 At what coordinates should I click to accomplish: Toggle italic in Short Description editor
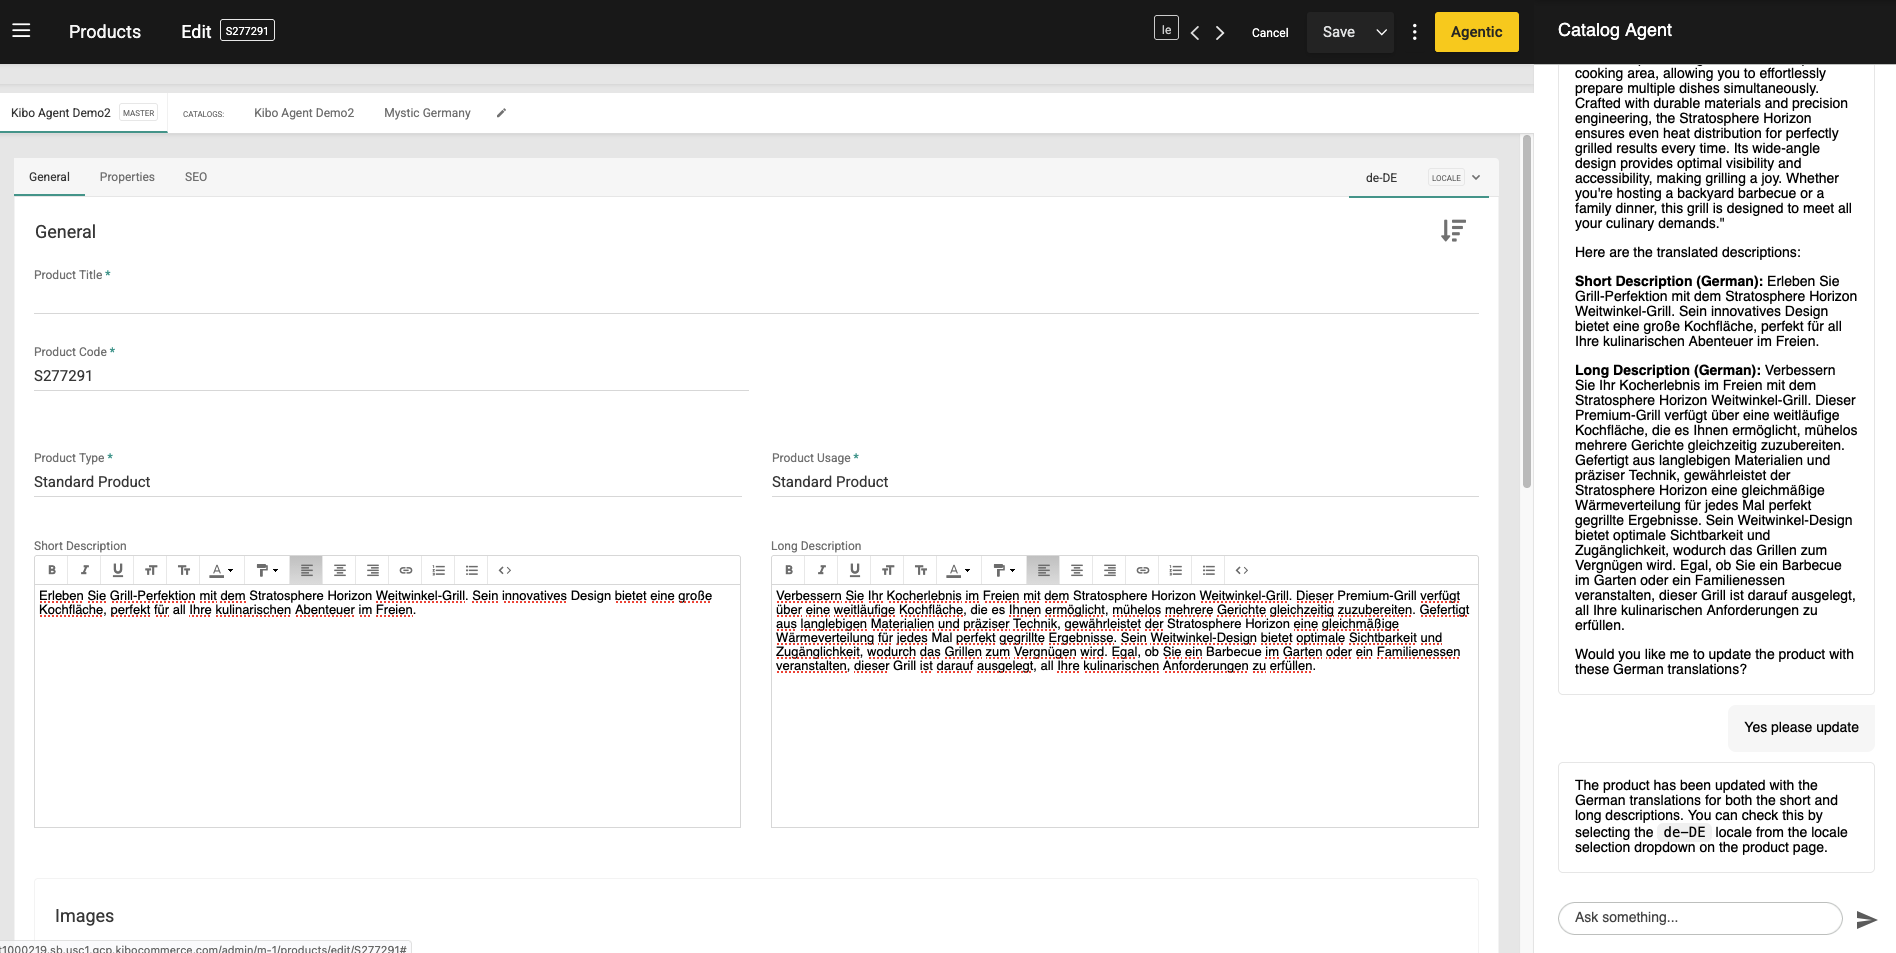(x=85, y=570)
